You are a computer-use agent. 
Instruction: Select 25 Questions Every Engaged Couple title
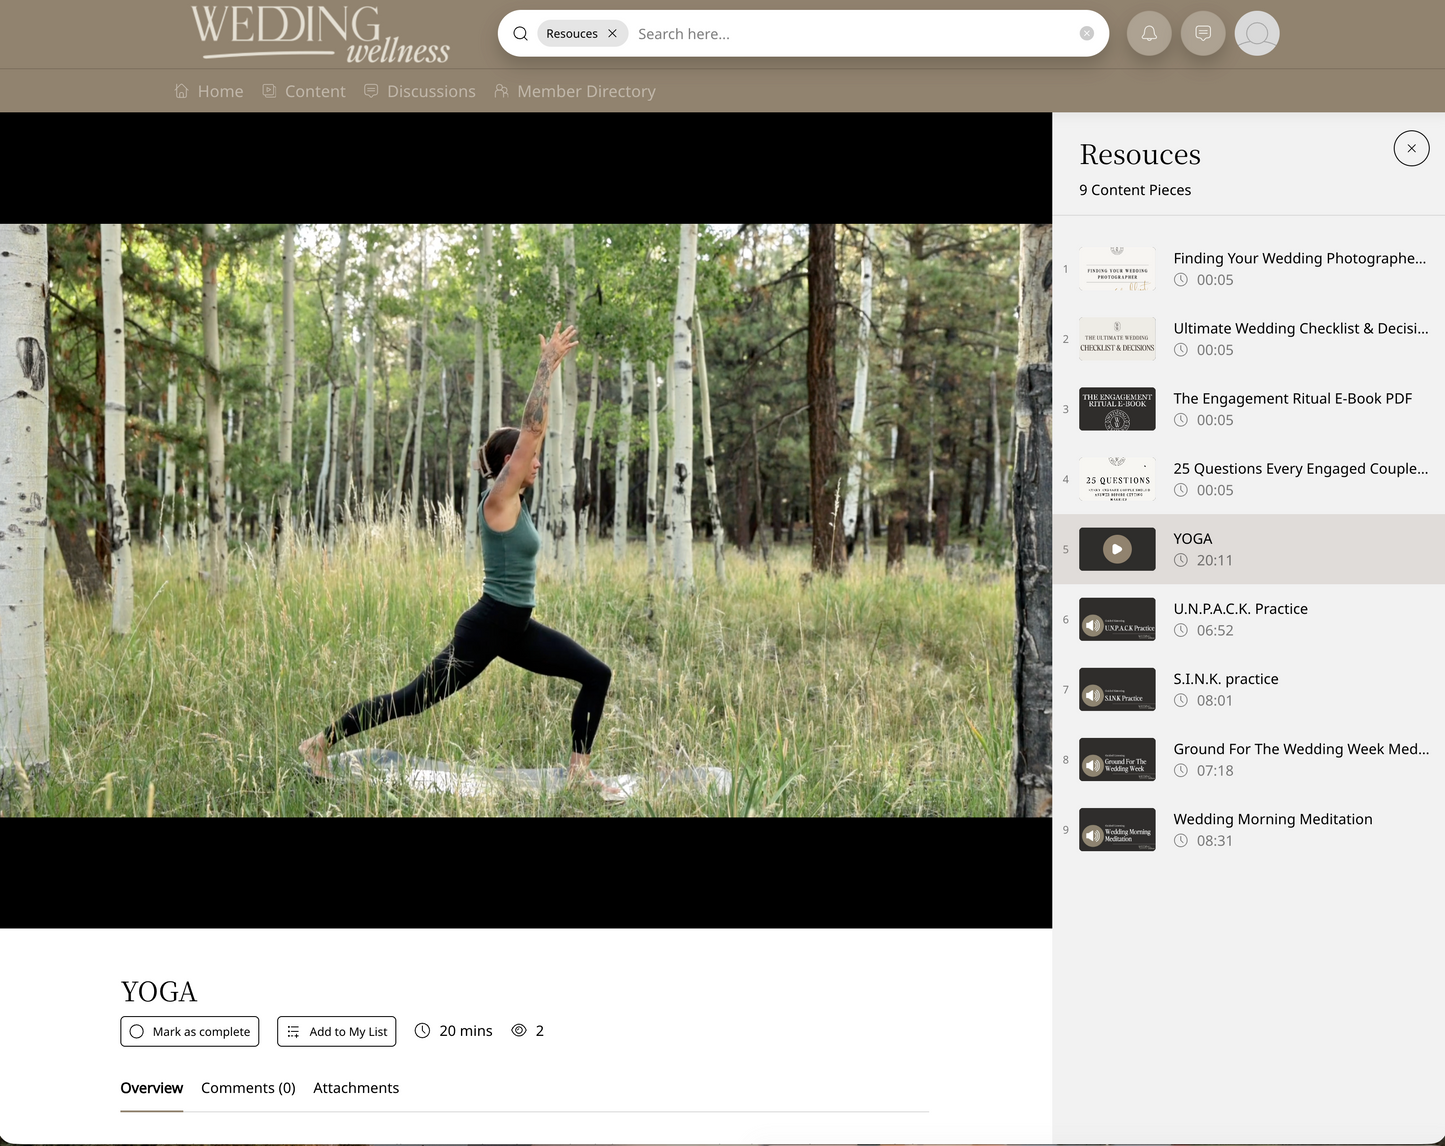[1301, 468]
